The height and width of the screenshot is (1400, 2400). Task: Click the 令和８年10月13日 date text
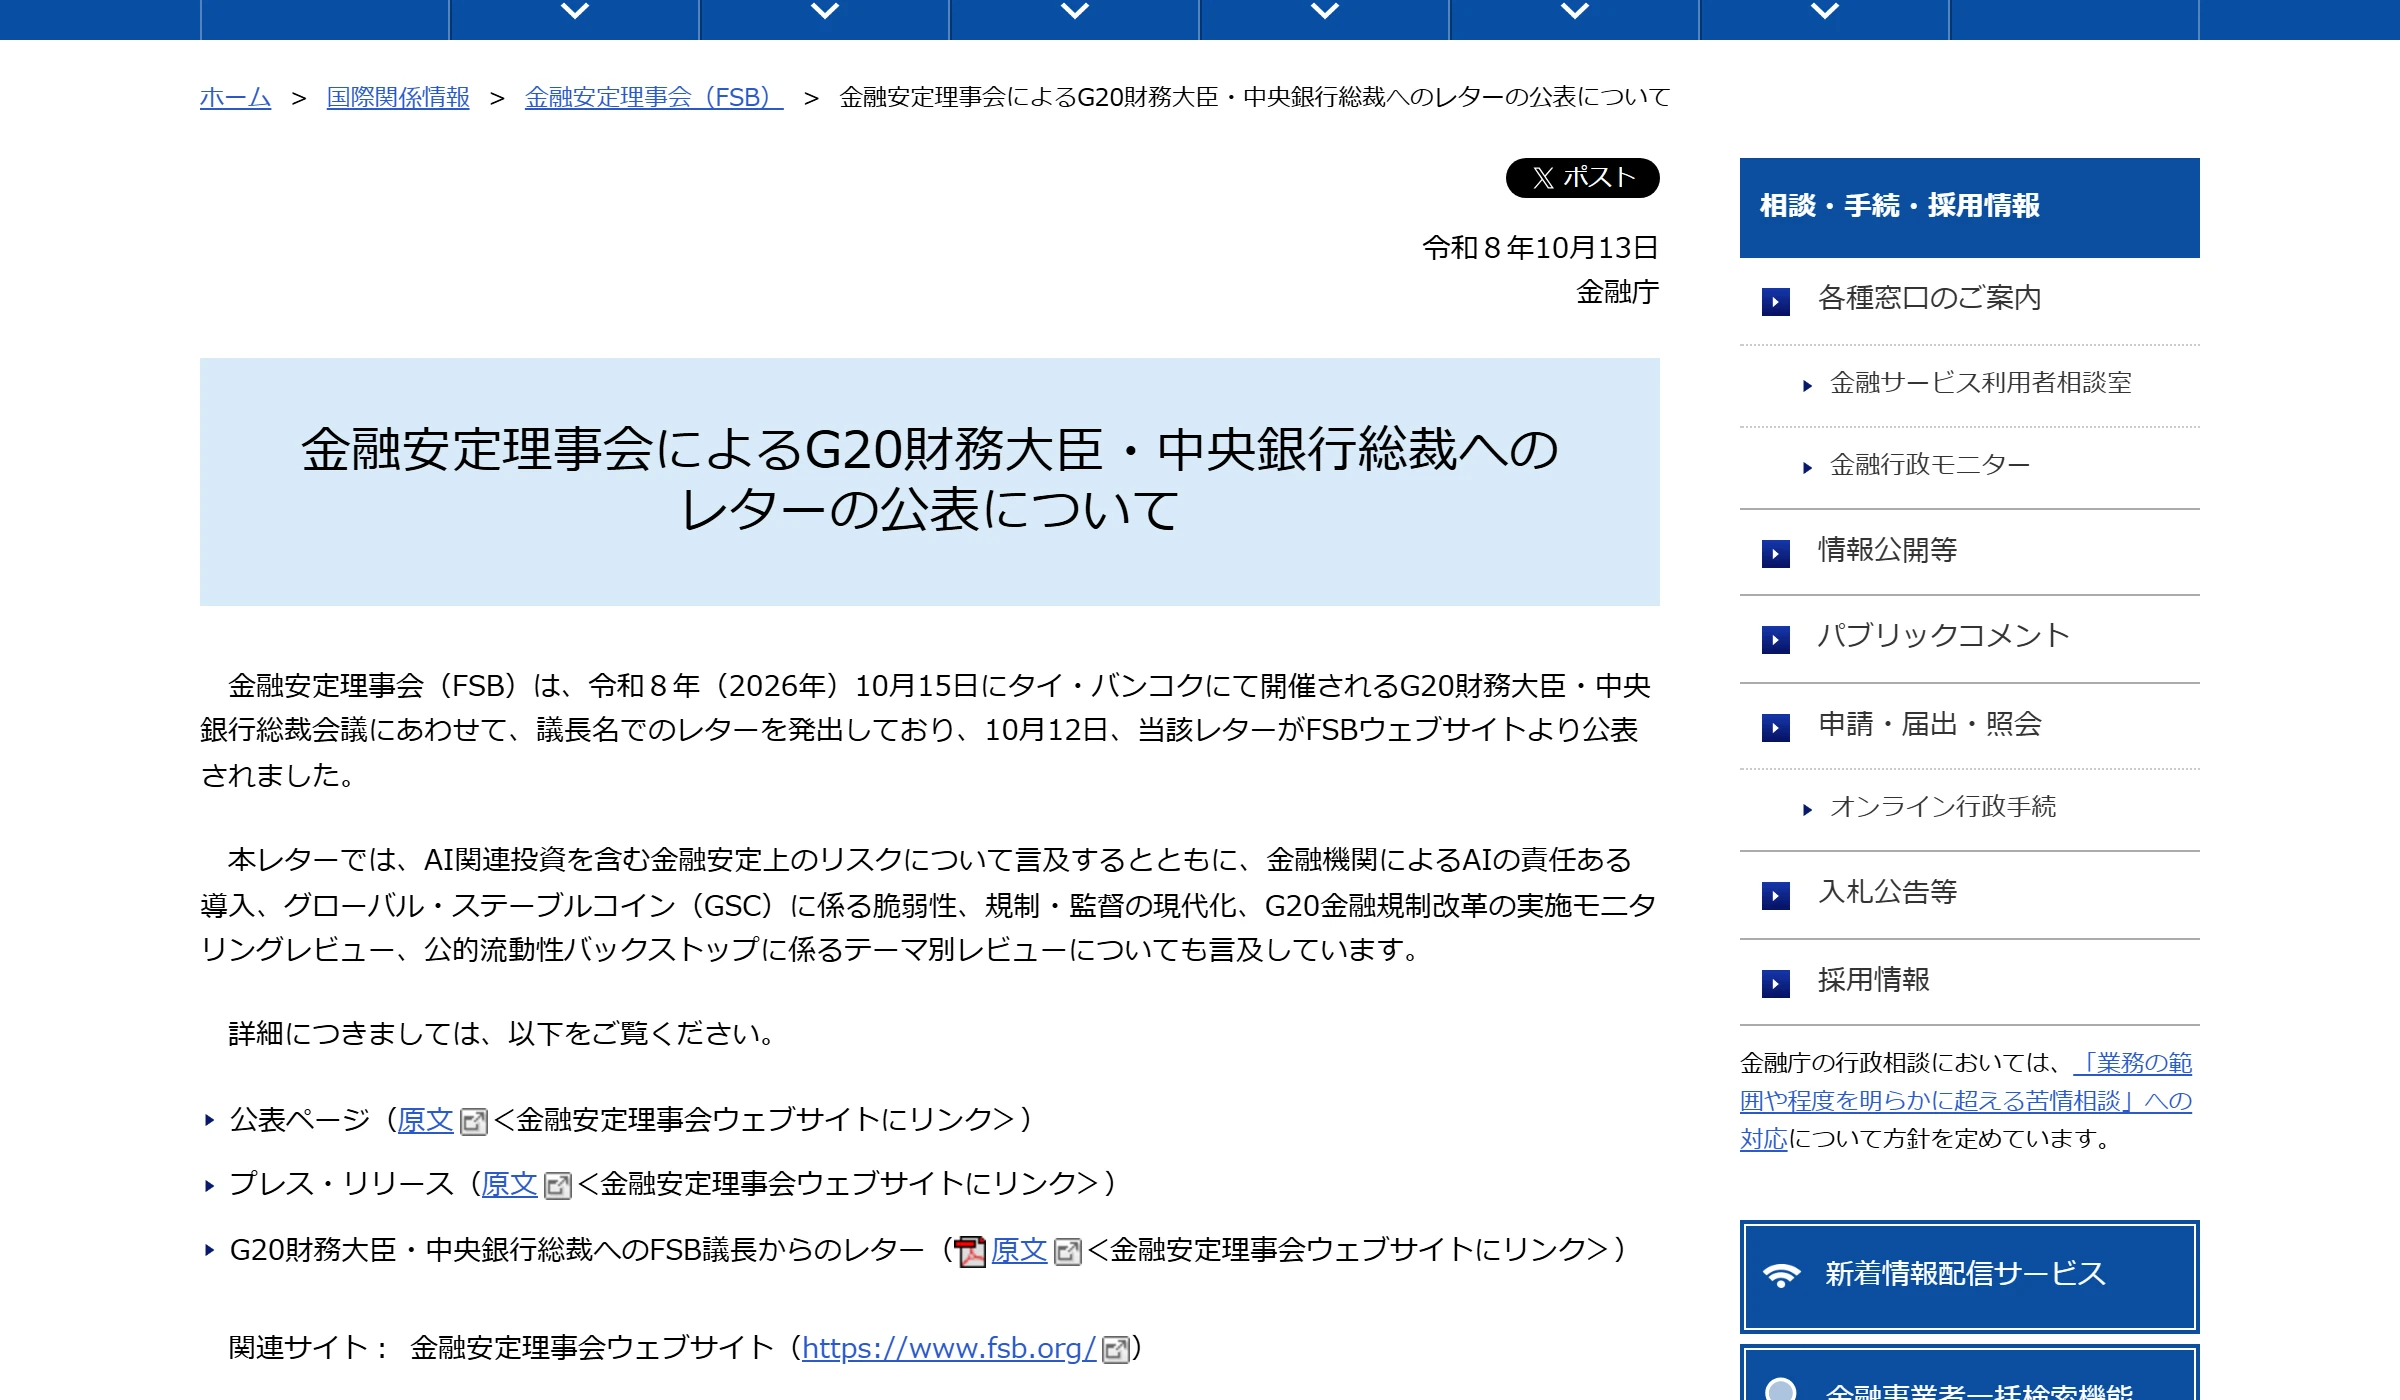point(1541,248)
